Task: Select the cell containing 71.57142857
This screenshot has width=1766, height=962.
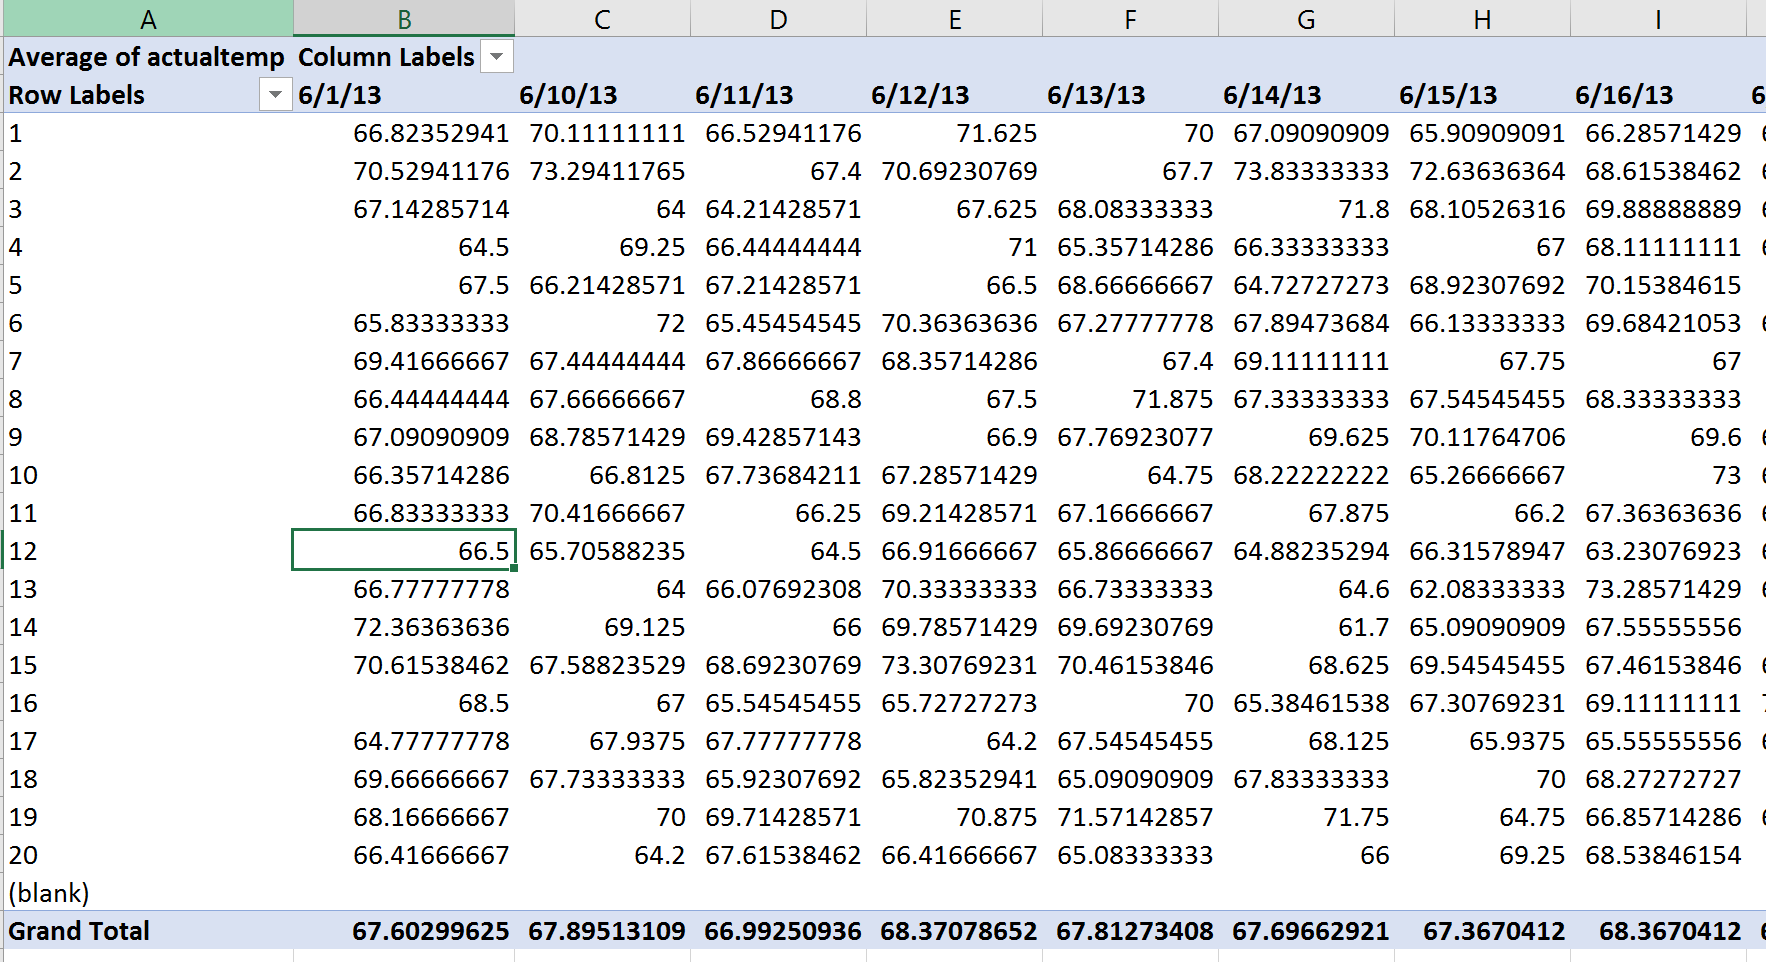Action: click(x=1130, y=817)
